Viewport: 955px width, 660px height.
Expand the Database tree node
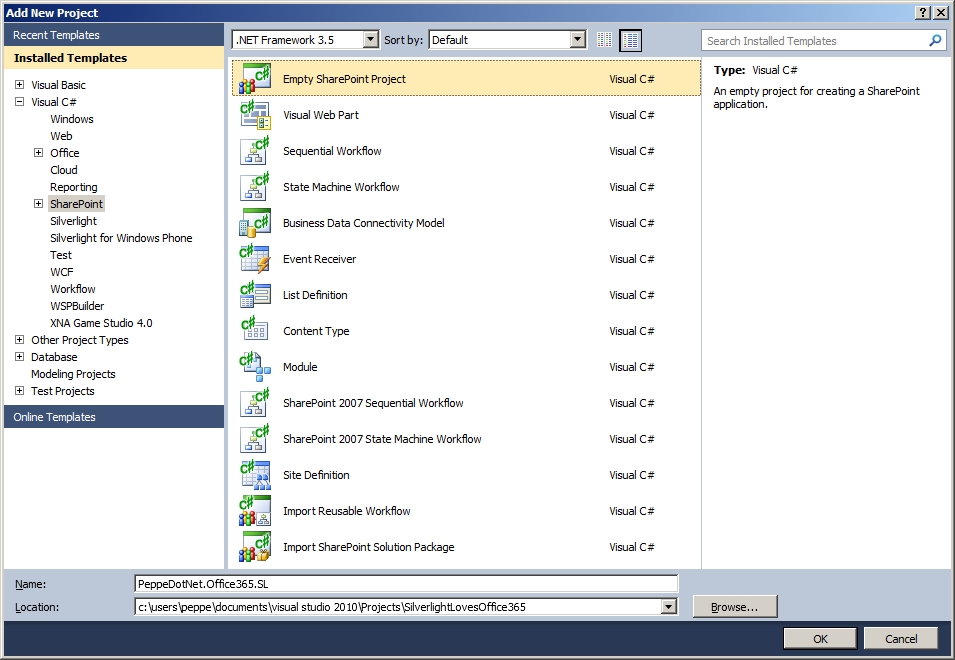click(x=19, y=357)
